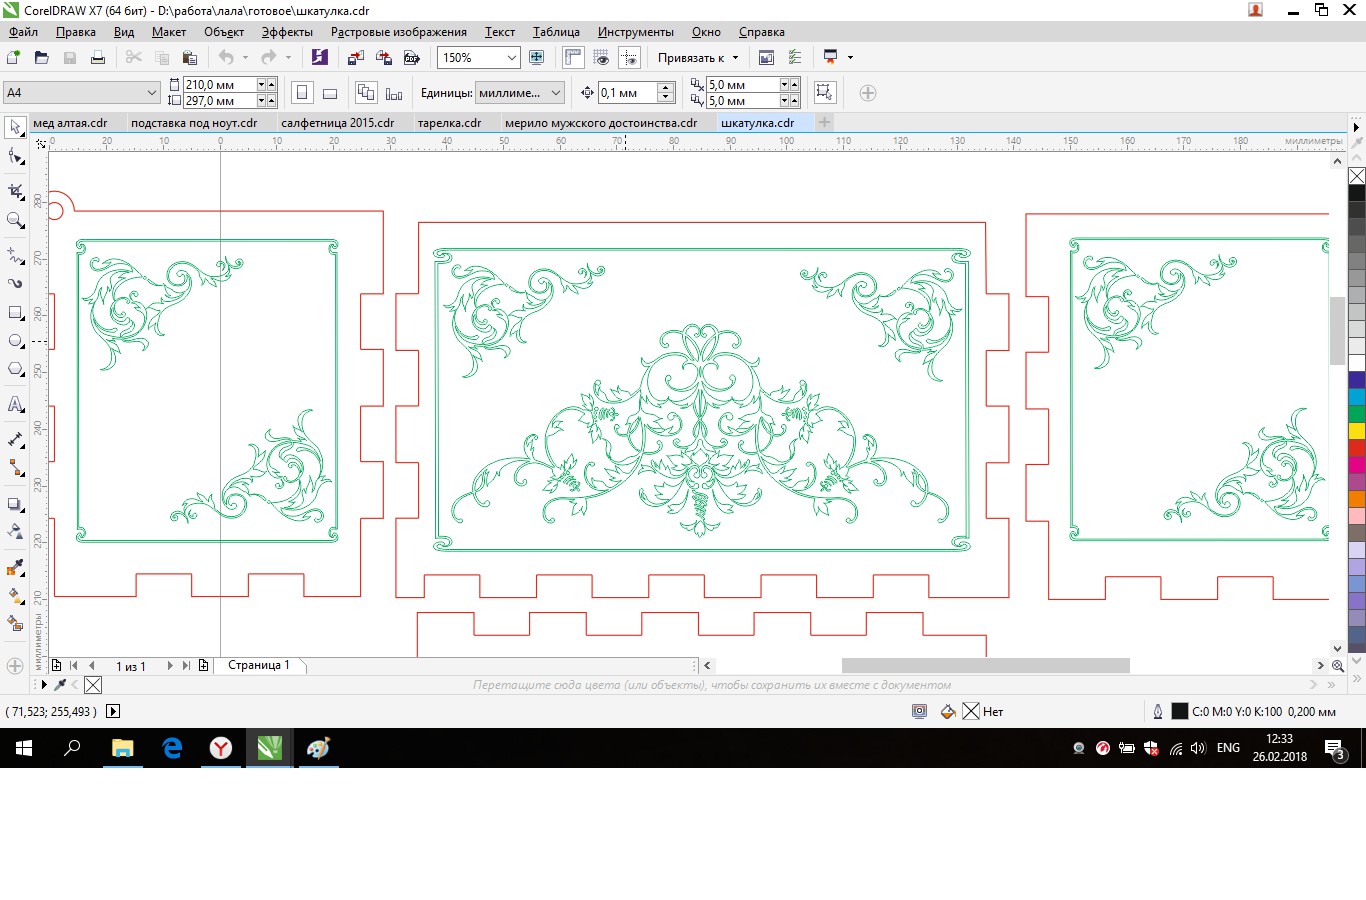The width and height of the screenshot is (1366, 900).
Task: Click the Print icon
Action: point(98,58)
